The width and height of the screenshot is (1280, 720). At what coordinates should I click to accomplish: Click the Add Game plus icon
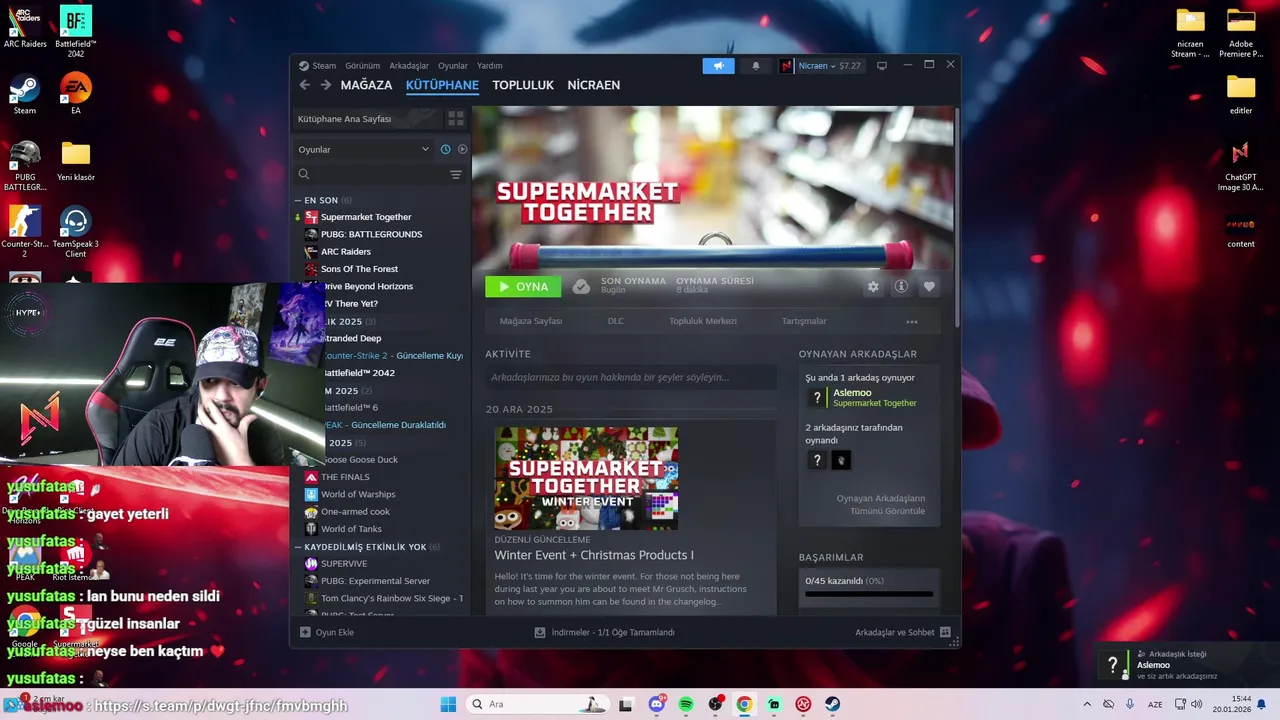click(305, 632)
